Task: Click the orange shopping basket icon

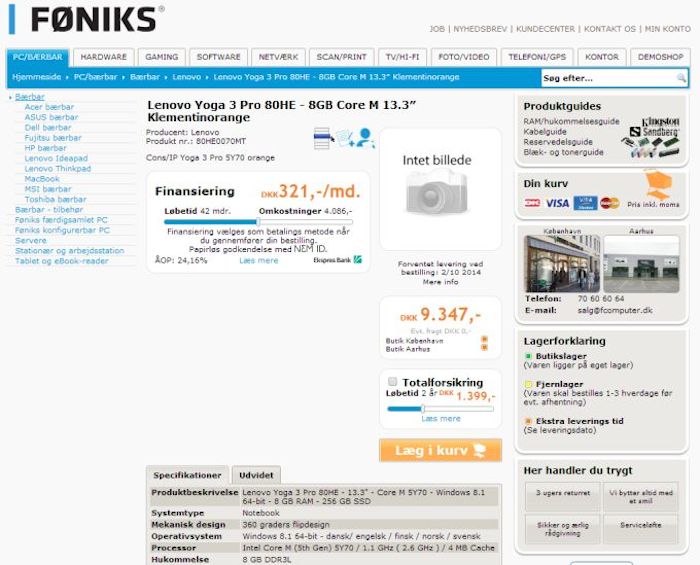Action: (658, 185)
